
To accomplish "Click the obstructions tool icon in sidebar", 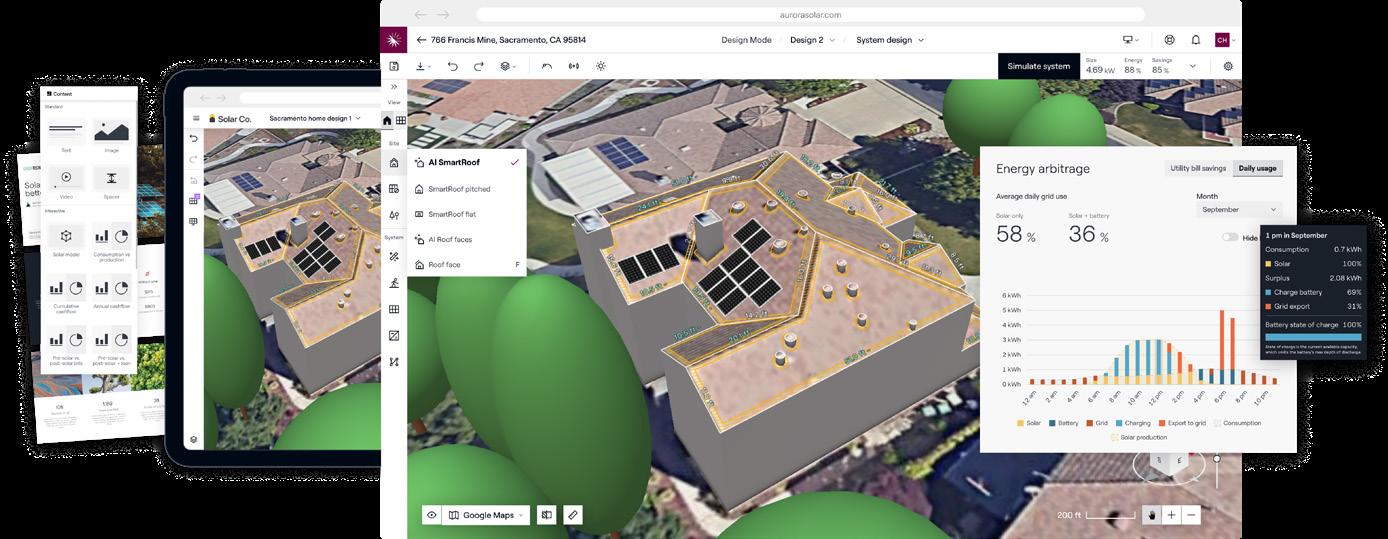I will (x=394, y=188).
